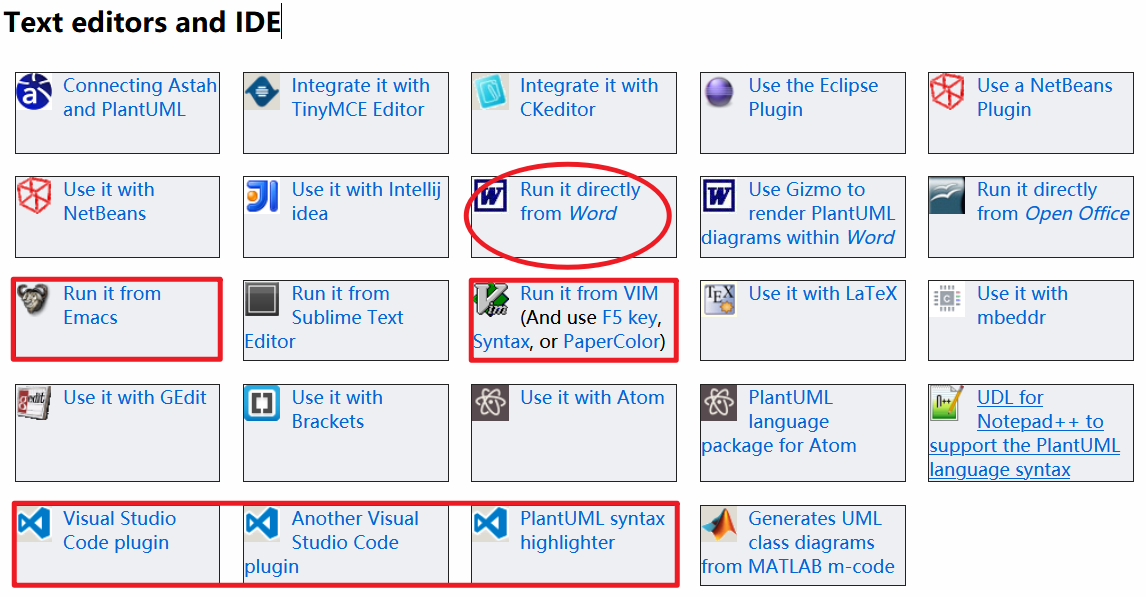Click the VIM icon
The height and width of the screenshot is (597, 1146).
tap(490, 300)
